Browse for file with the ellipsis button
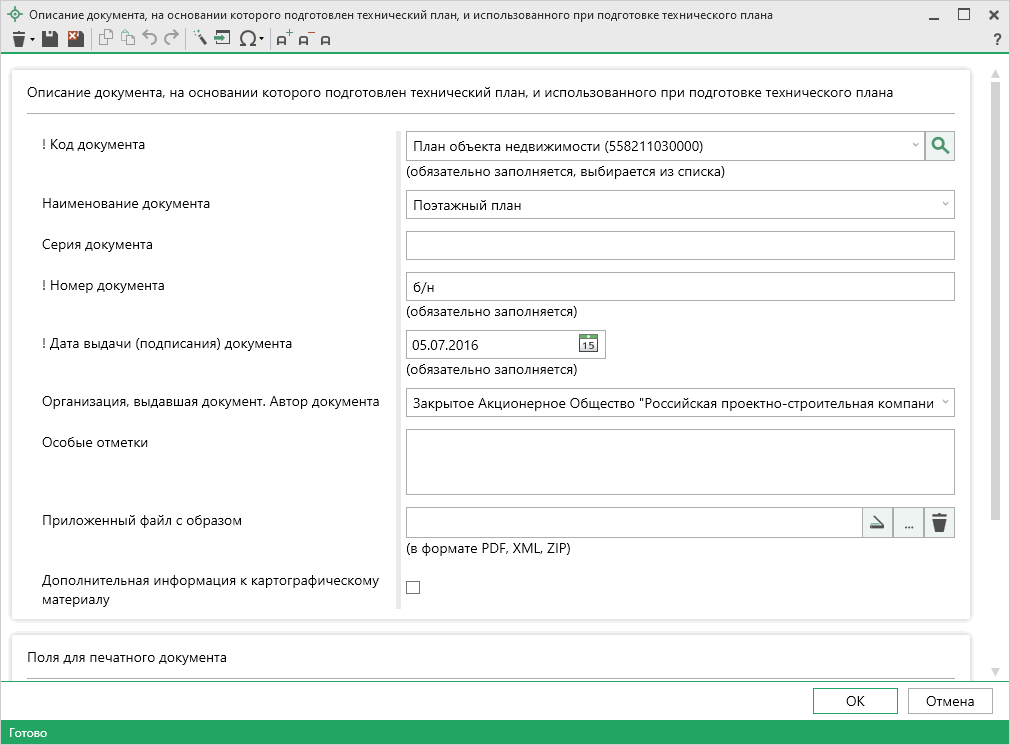 tap(908, 523)
